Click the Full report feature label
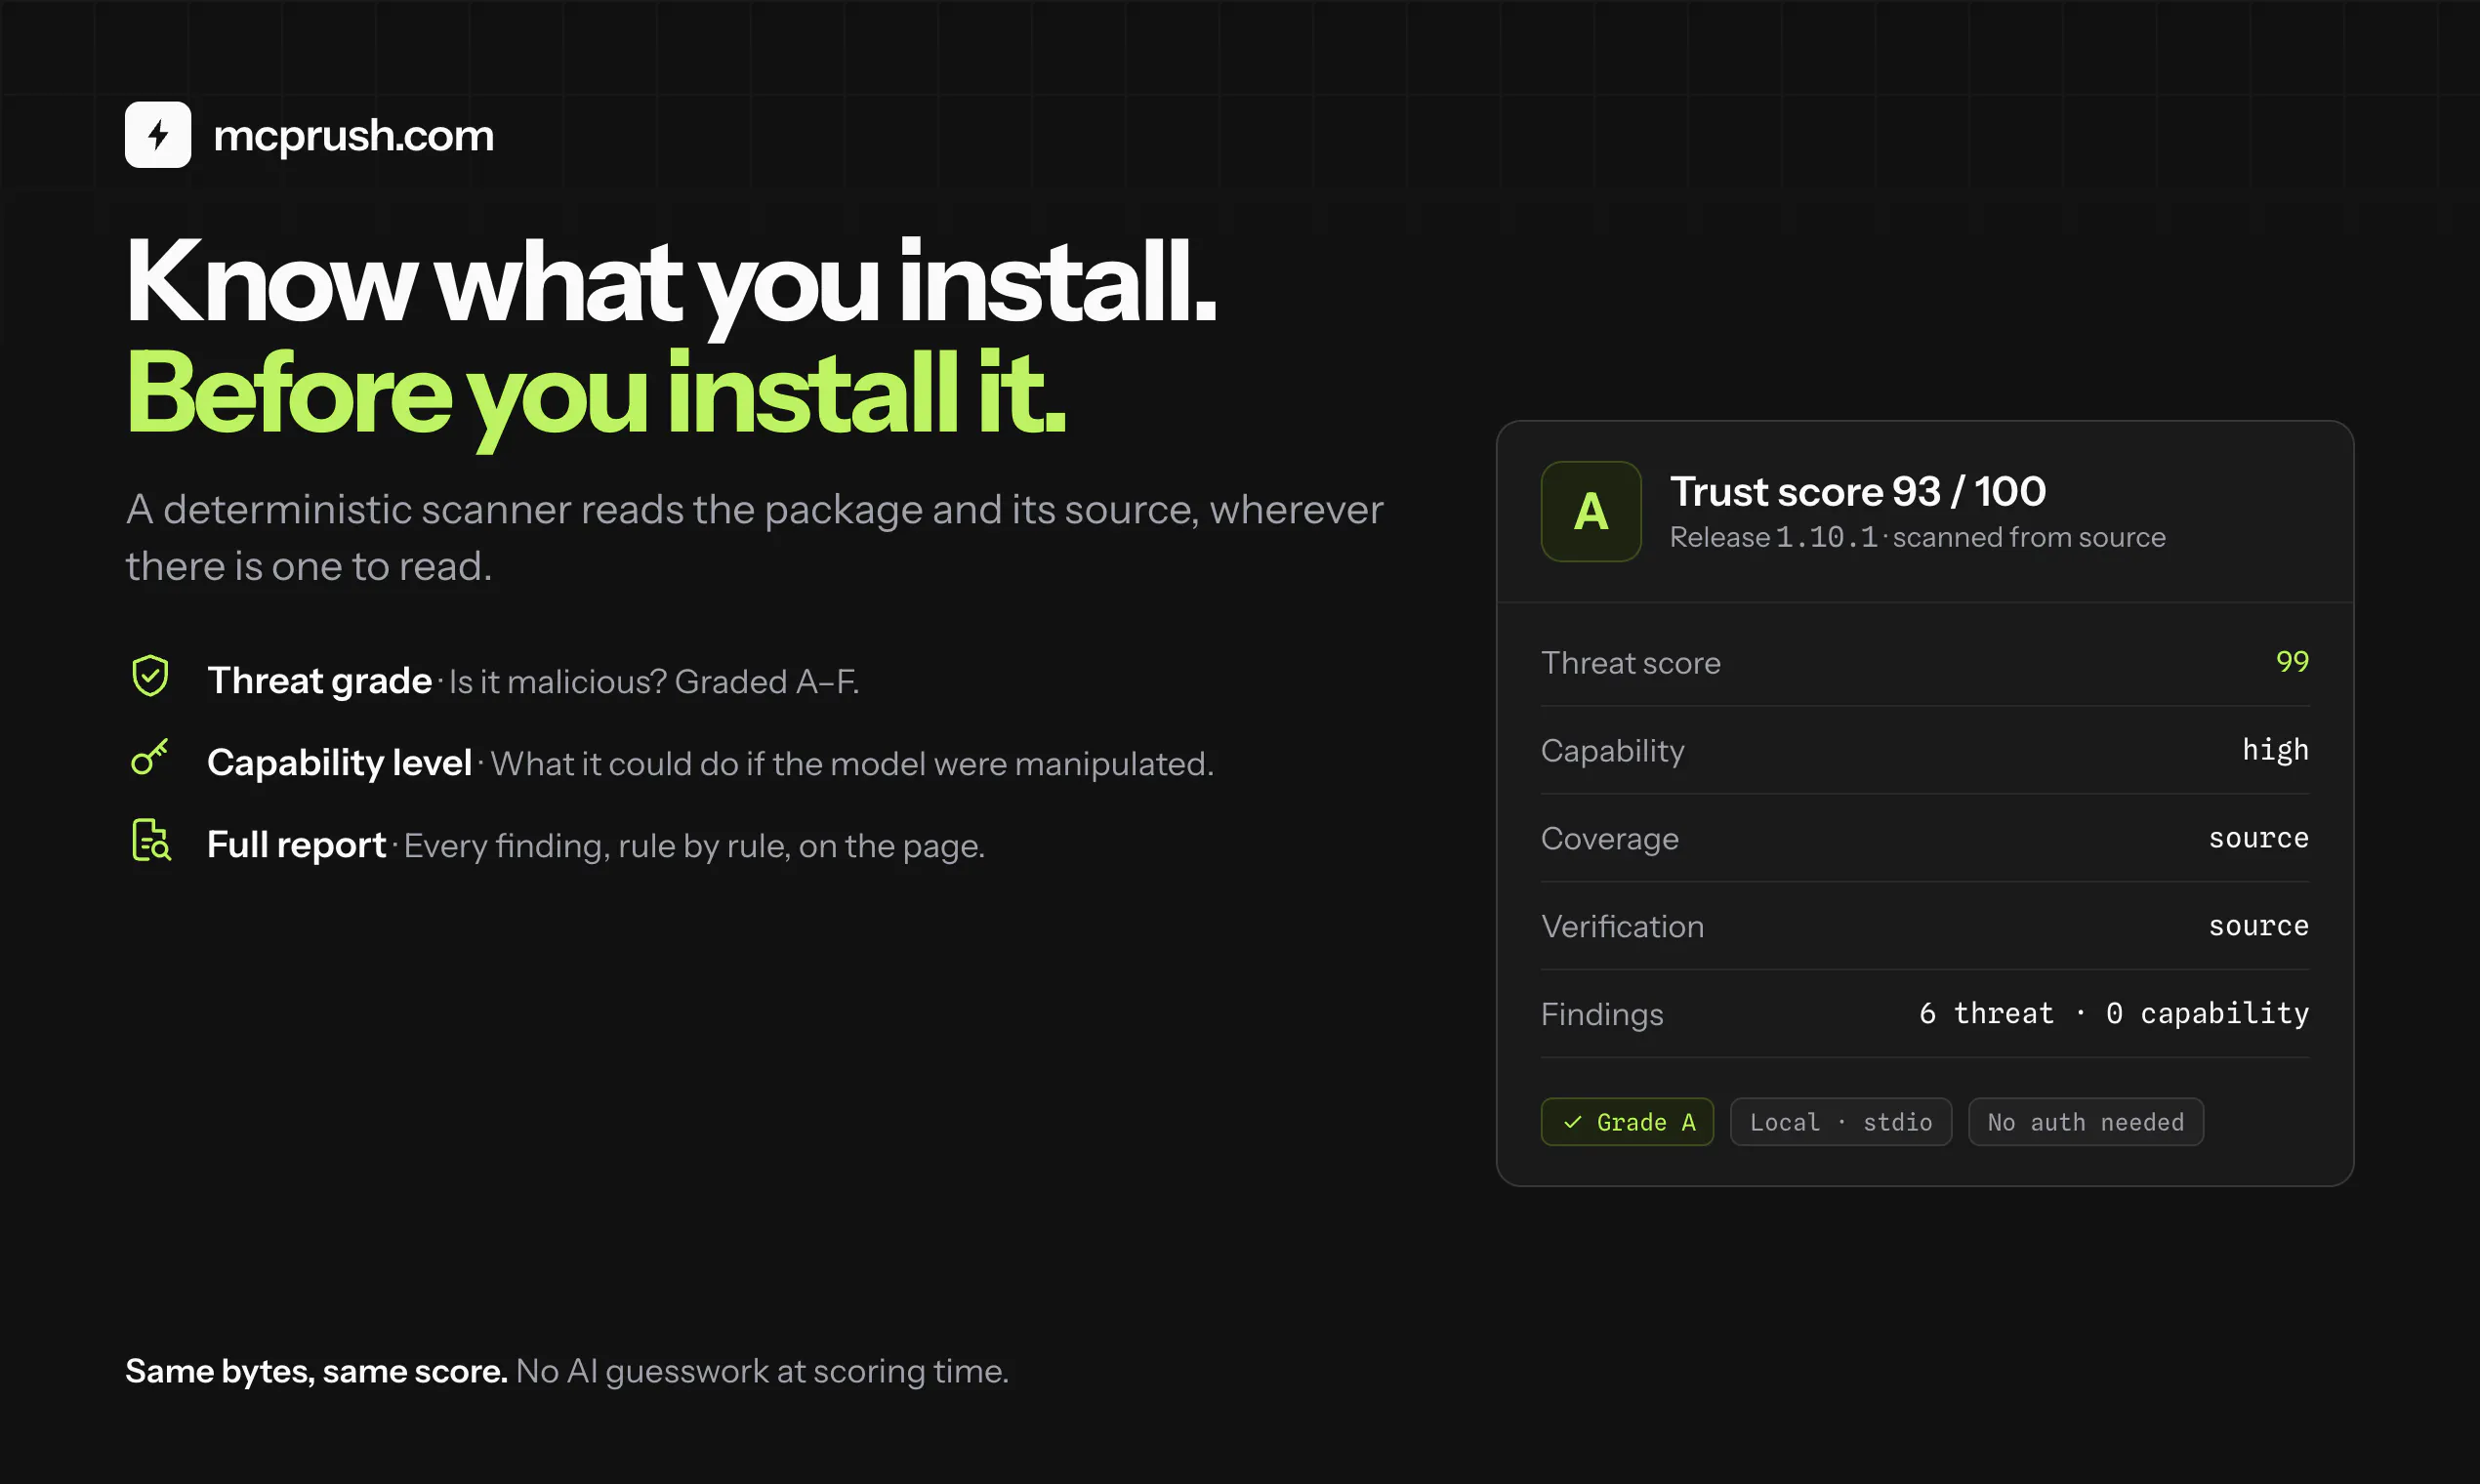Image resolution: width=2480 pixels, height=1484 pixels. click(x=296, y=844)
